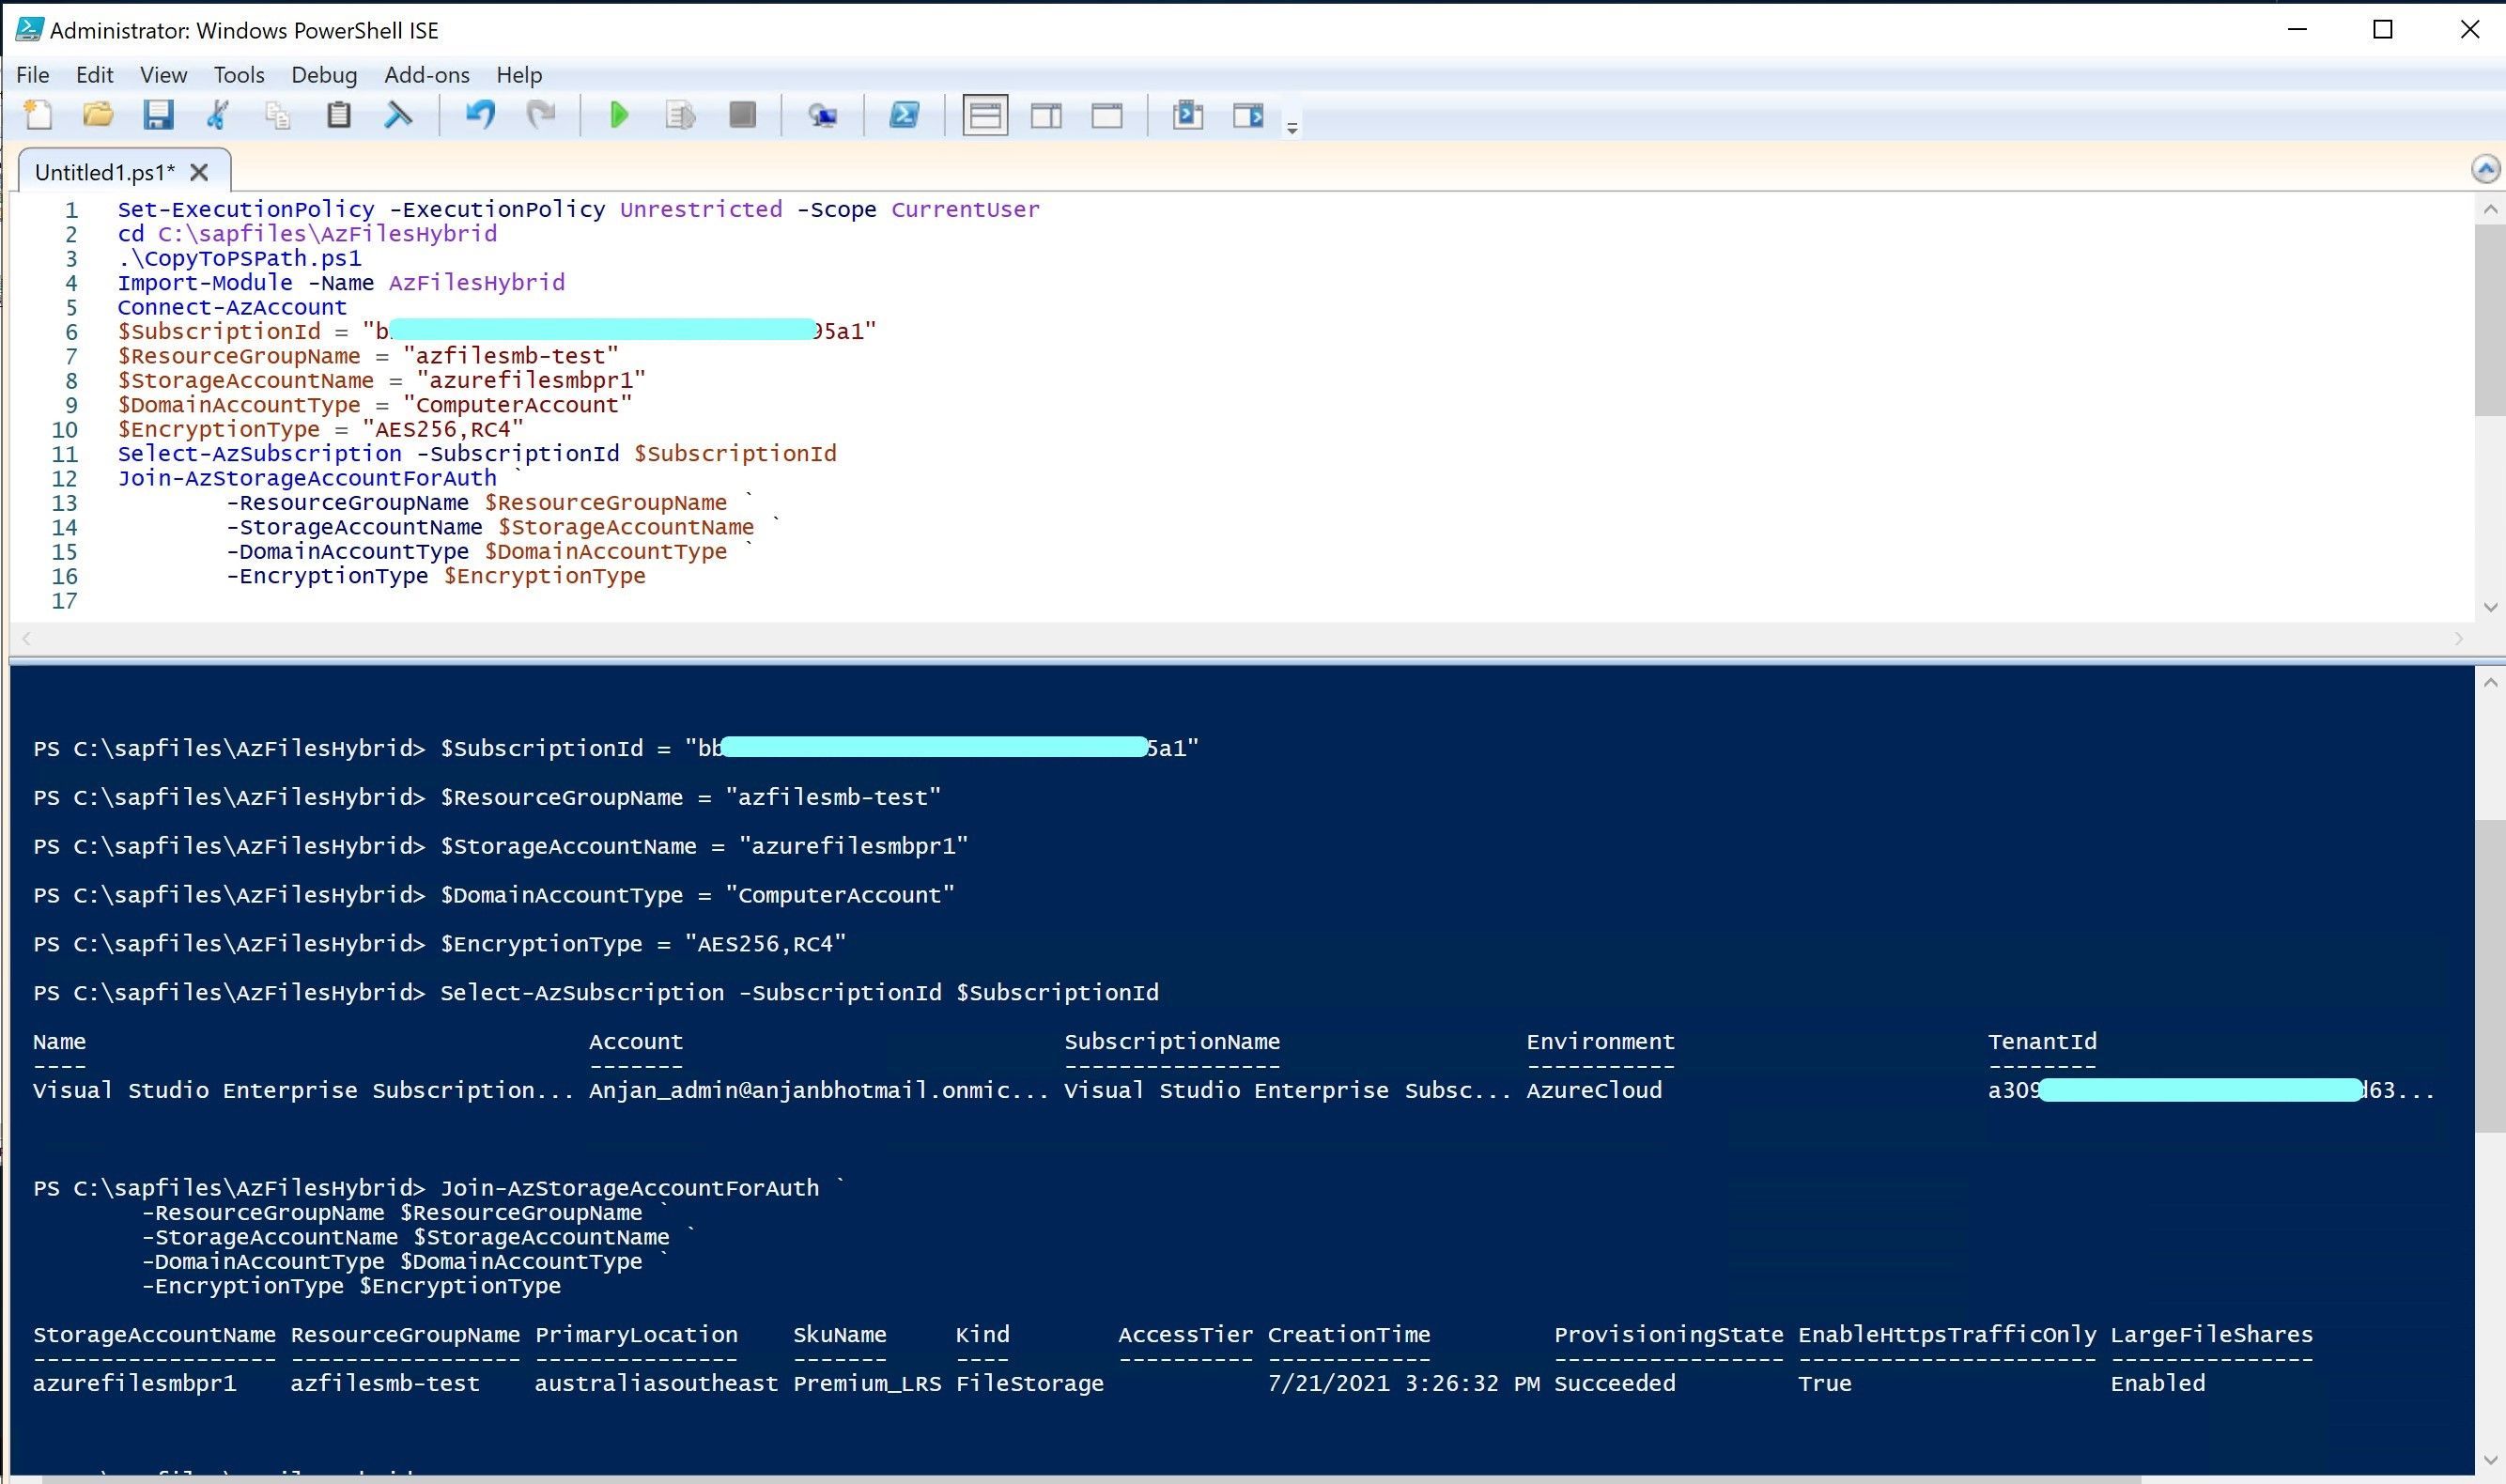Select the Untitled1.ps1 script tab
The width and height of the screenshot is (2506, 1484).
point(104,172)
